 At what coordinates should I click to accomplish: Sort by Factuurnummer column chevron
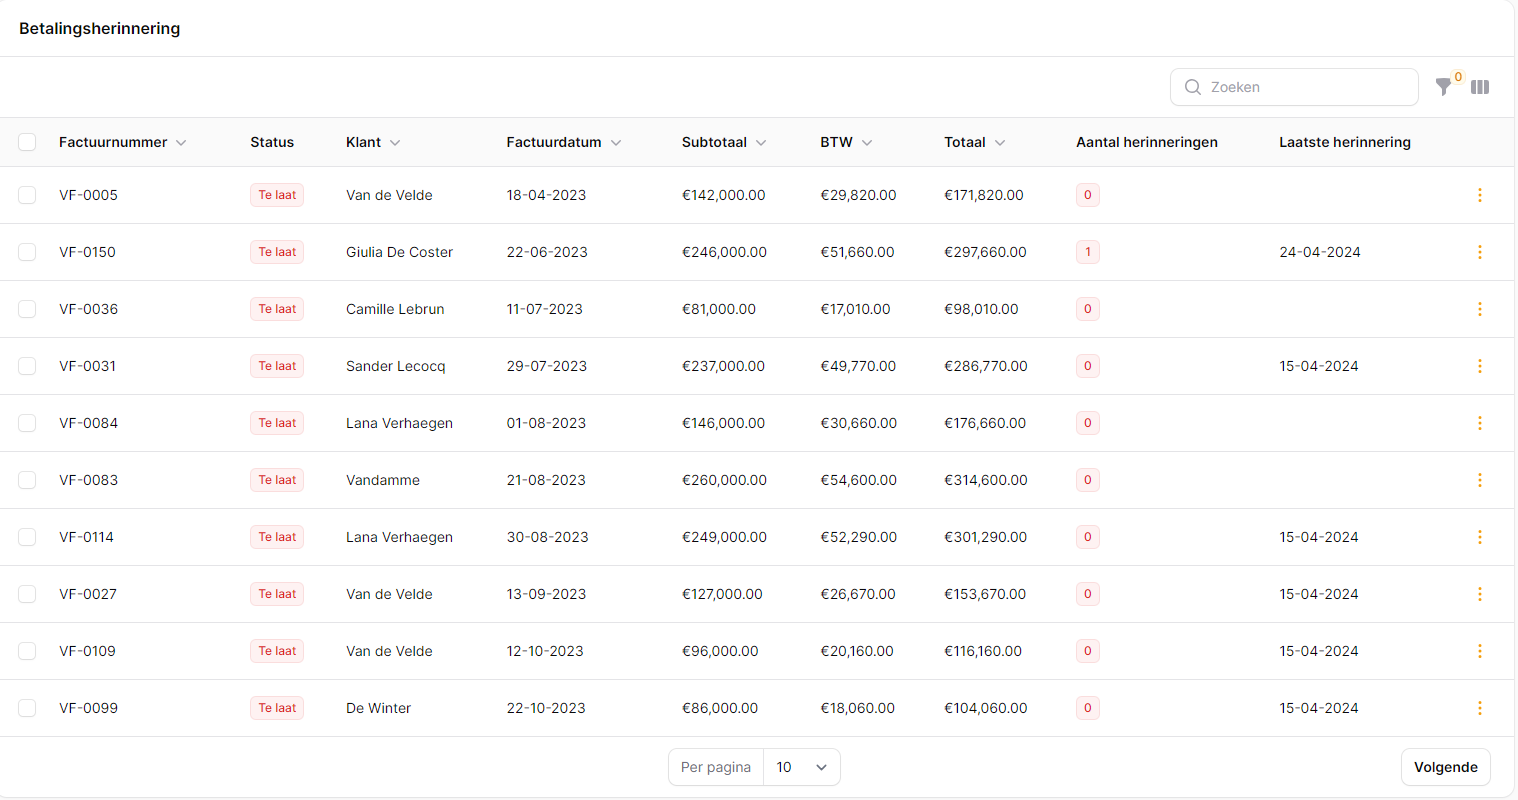(181, 143)
